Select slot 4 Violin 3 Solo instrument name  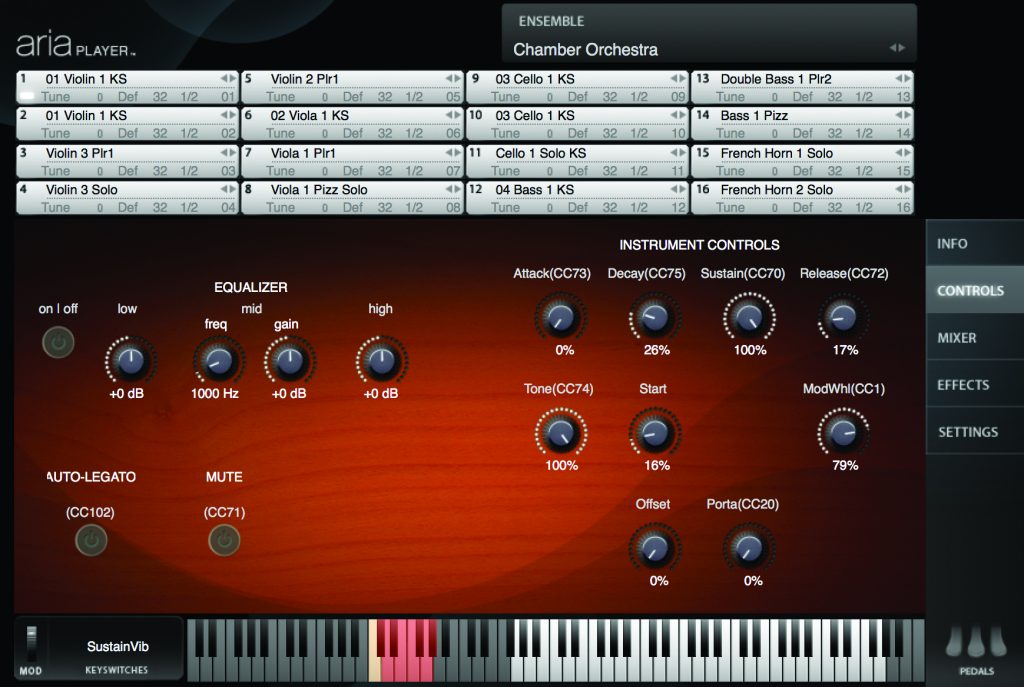pos(82,189)
